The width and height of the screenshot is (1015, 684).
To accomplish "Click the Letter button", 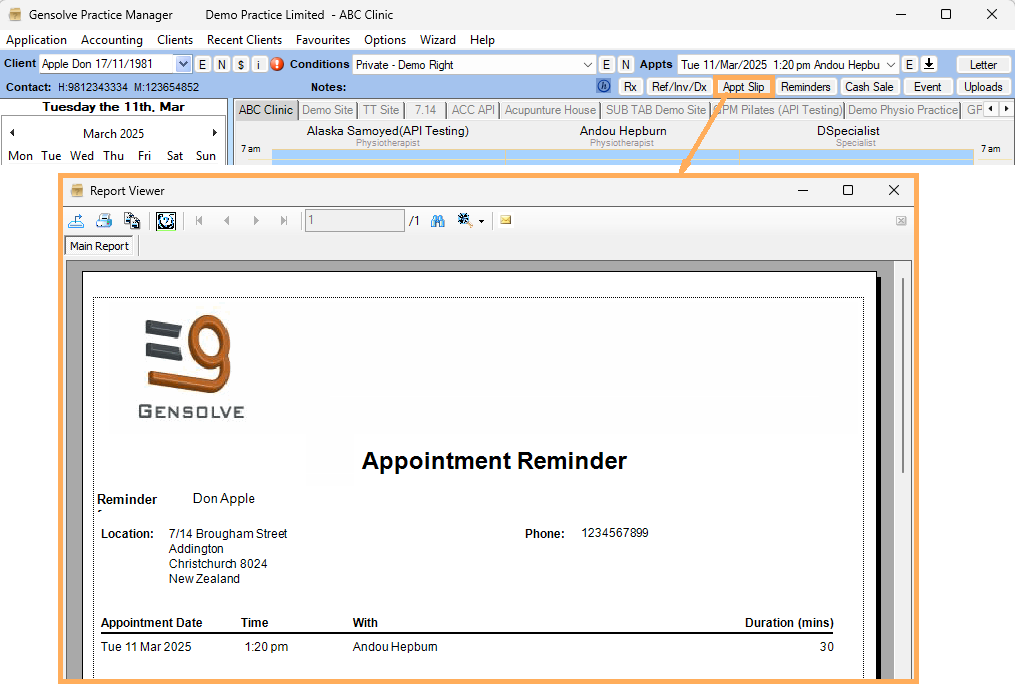I will click(983, 65).
